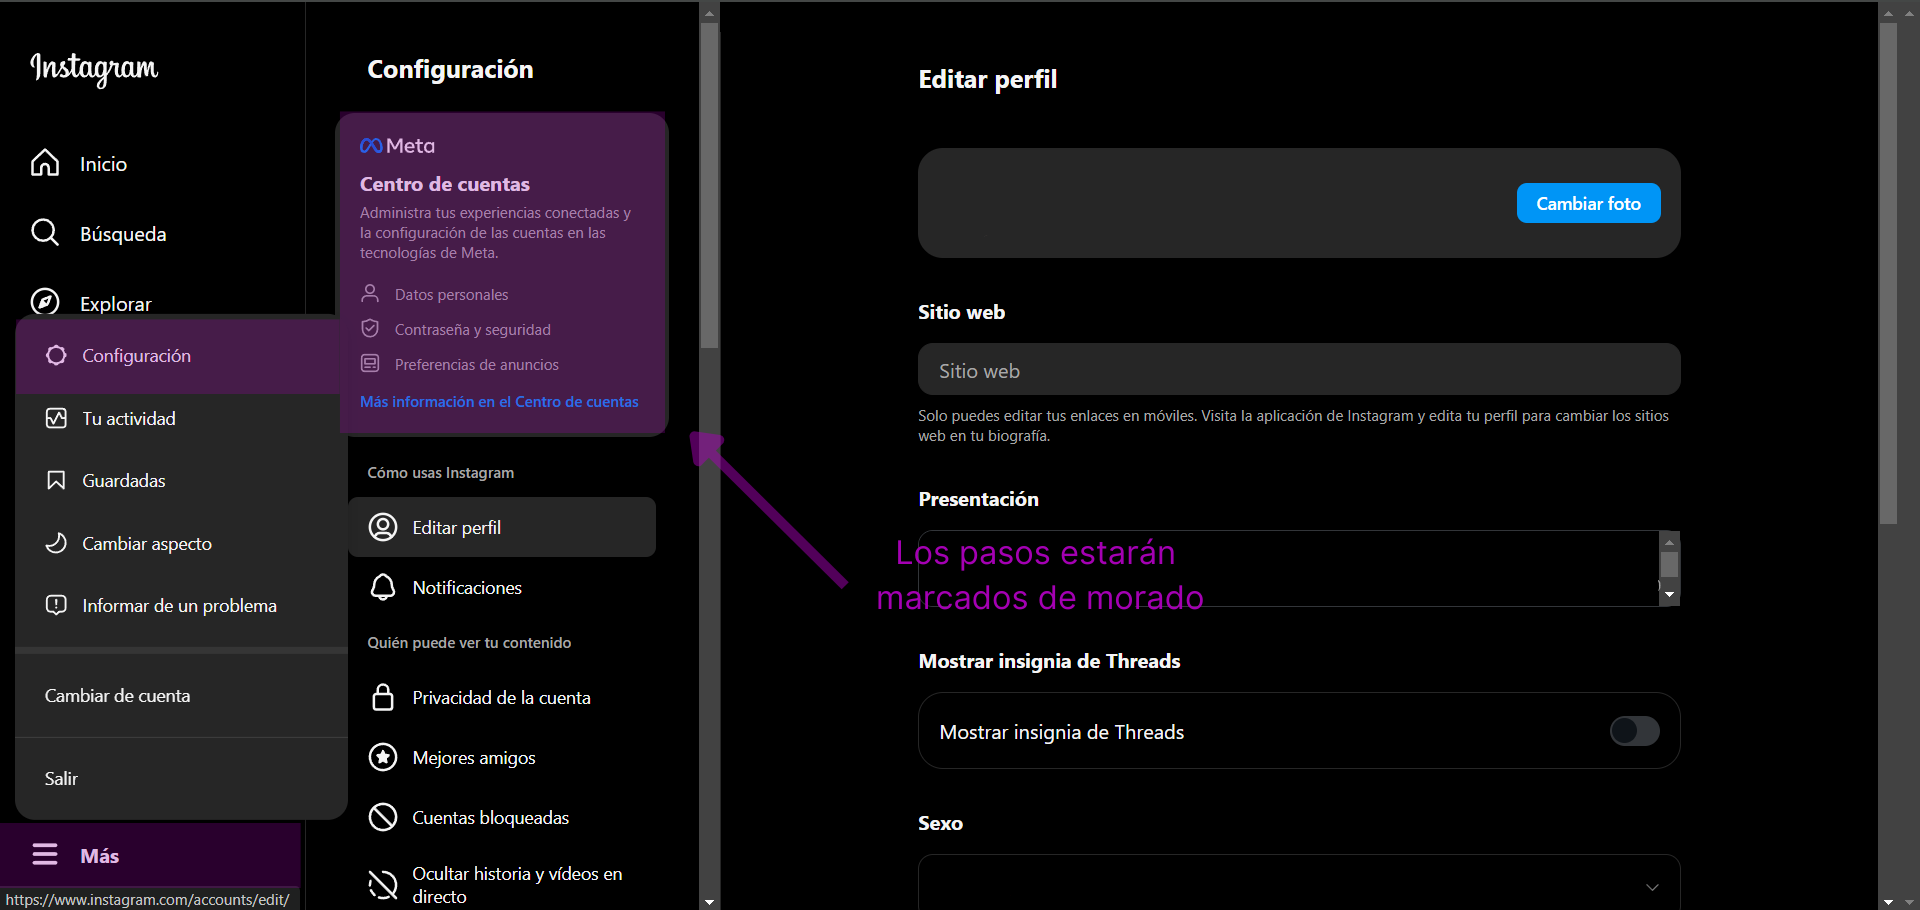Click the Informar de un problema icon
The image size is (1920, 910).
(56, 605)
